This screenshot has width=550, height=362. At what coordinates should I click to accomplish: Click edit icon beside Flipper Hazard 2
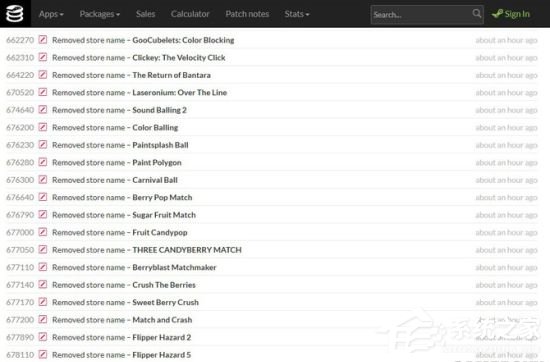pyautogui.click(x=43, y=337)
